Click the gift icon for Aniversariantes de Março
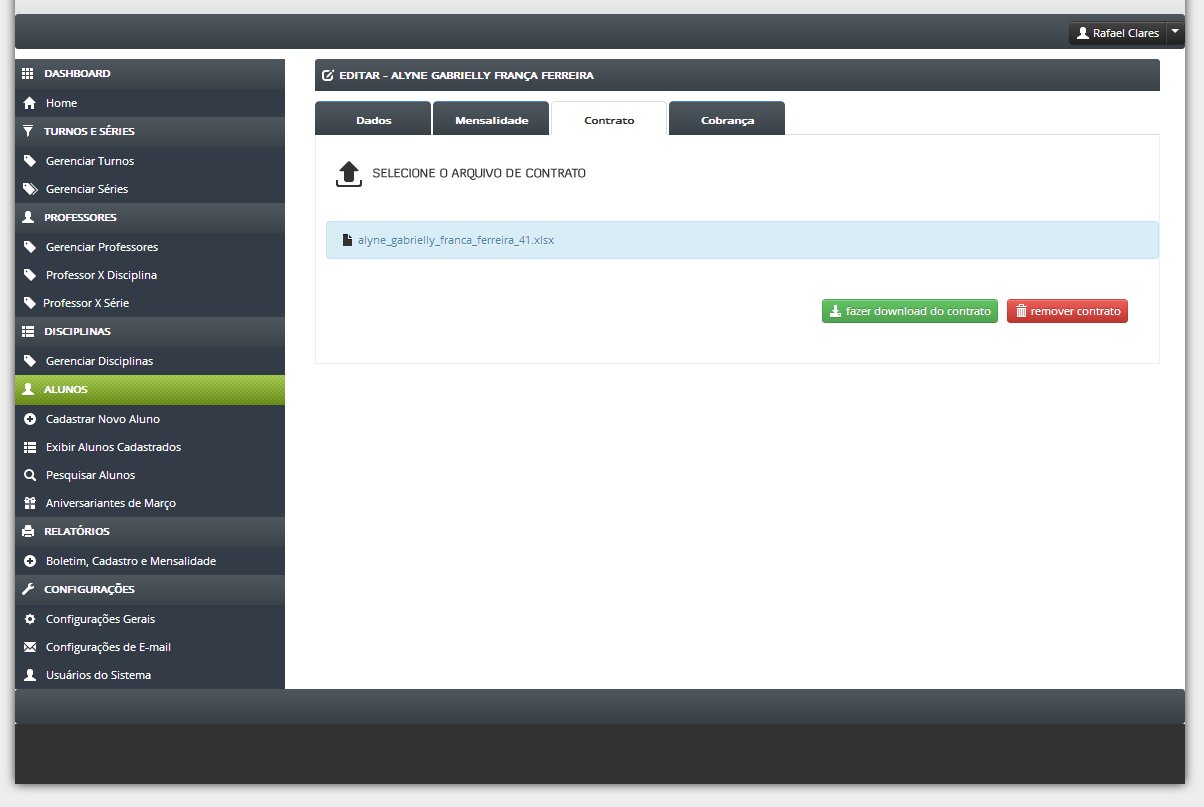 tap(29, 503)
